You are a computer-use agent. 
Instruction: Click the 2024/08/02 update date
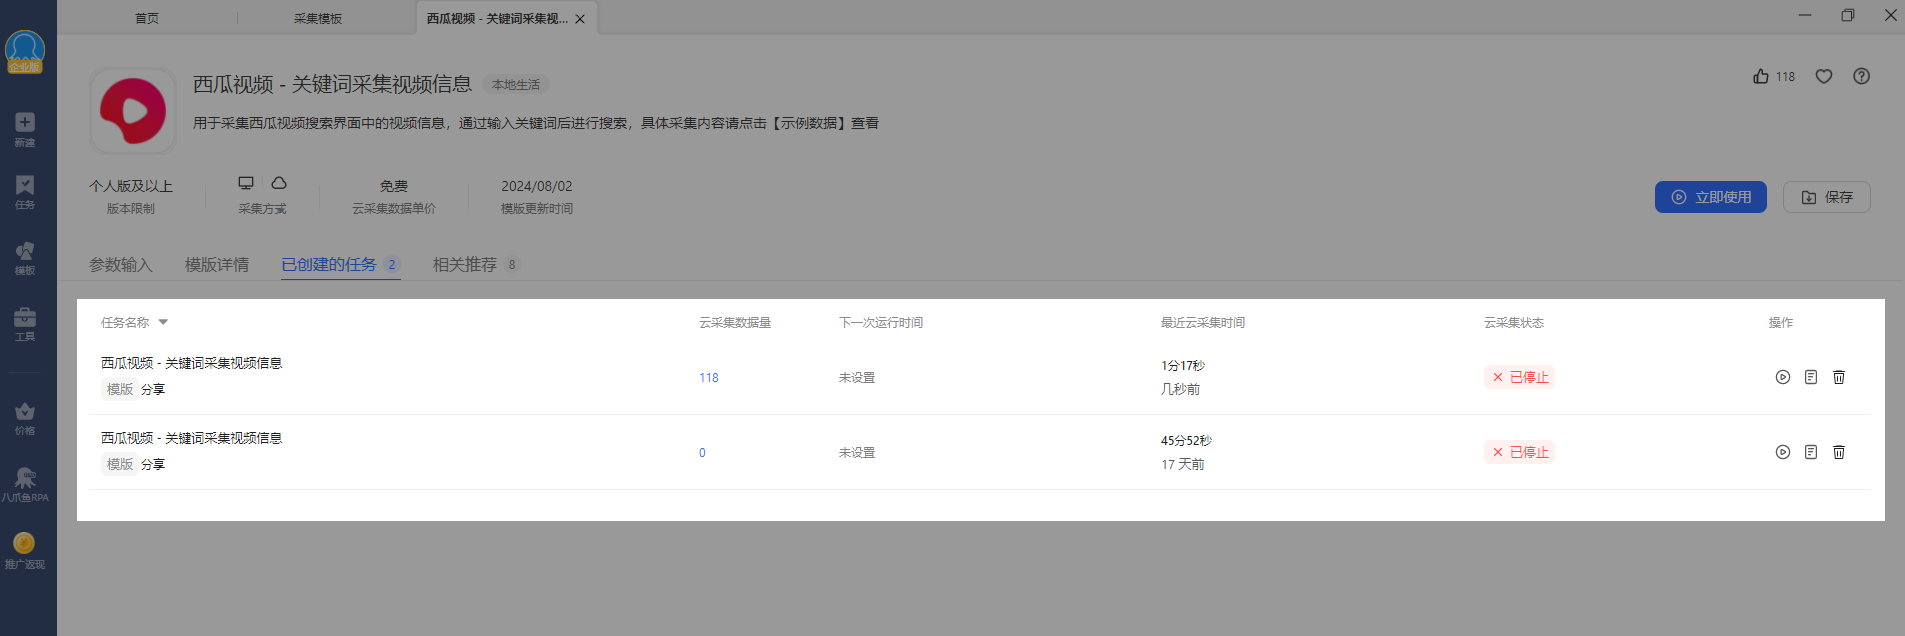click(x=537, y=186)
